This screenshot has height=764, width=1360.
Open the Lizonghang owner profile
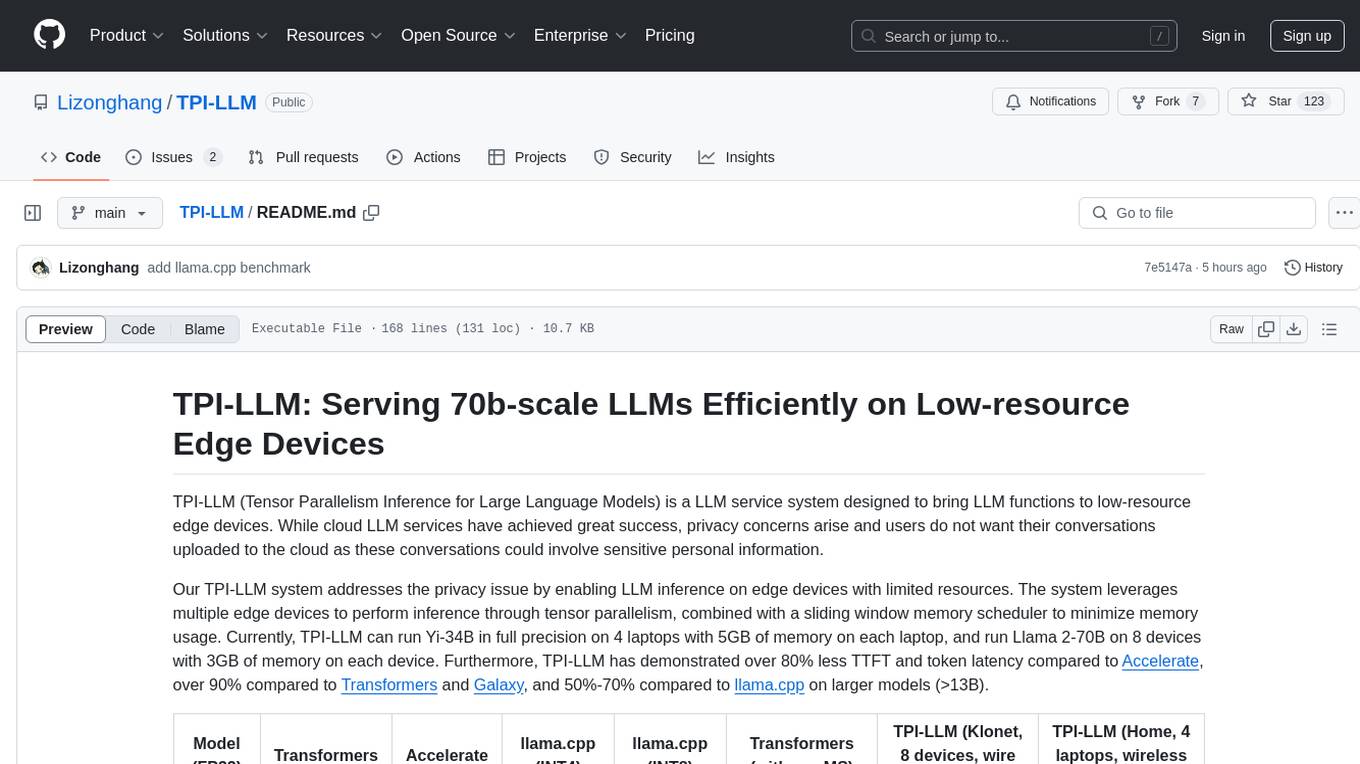(x=109, y=102)
